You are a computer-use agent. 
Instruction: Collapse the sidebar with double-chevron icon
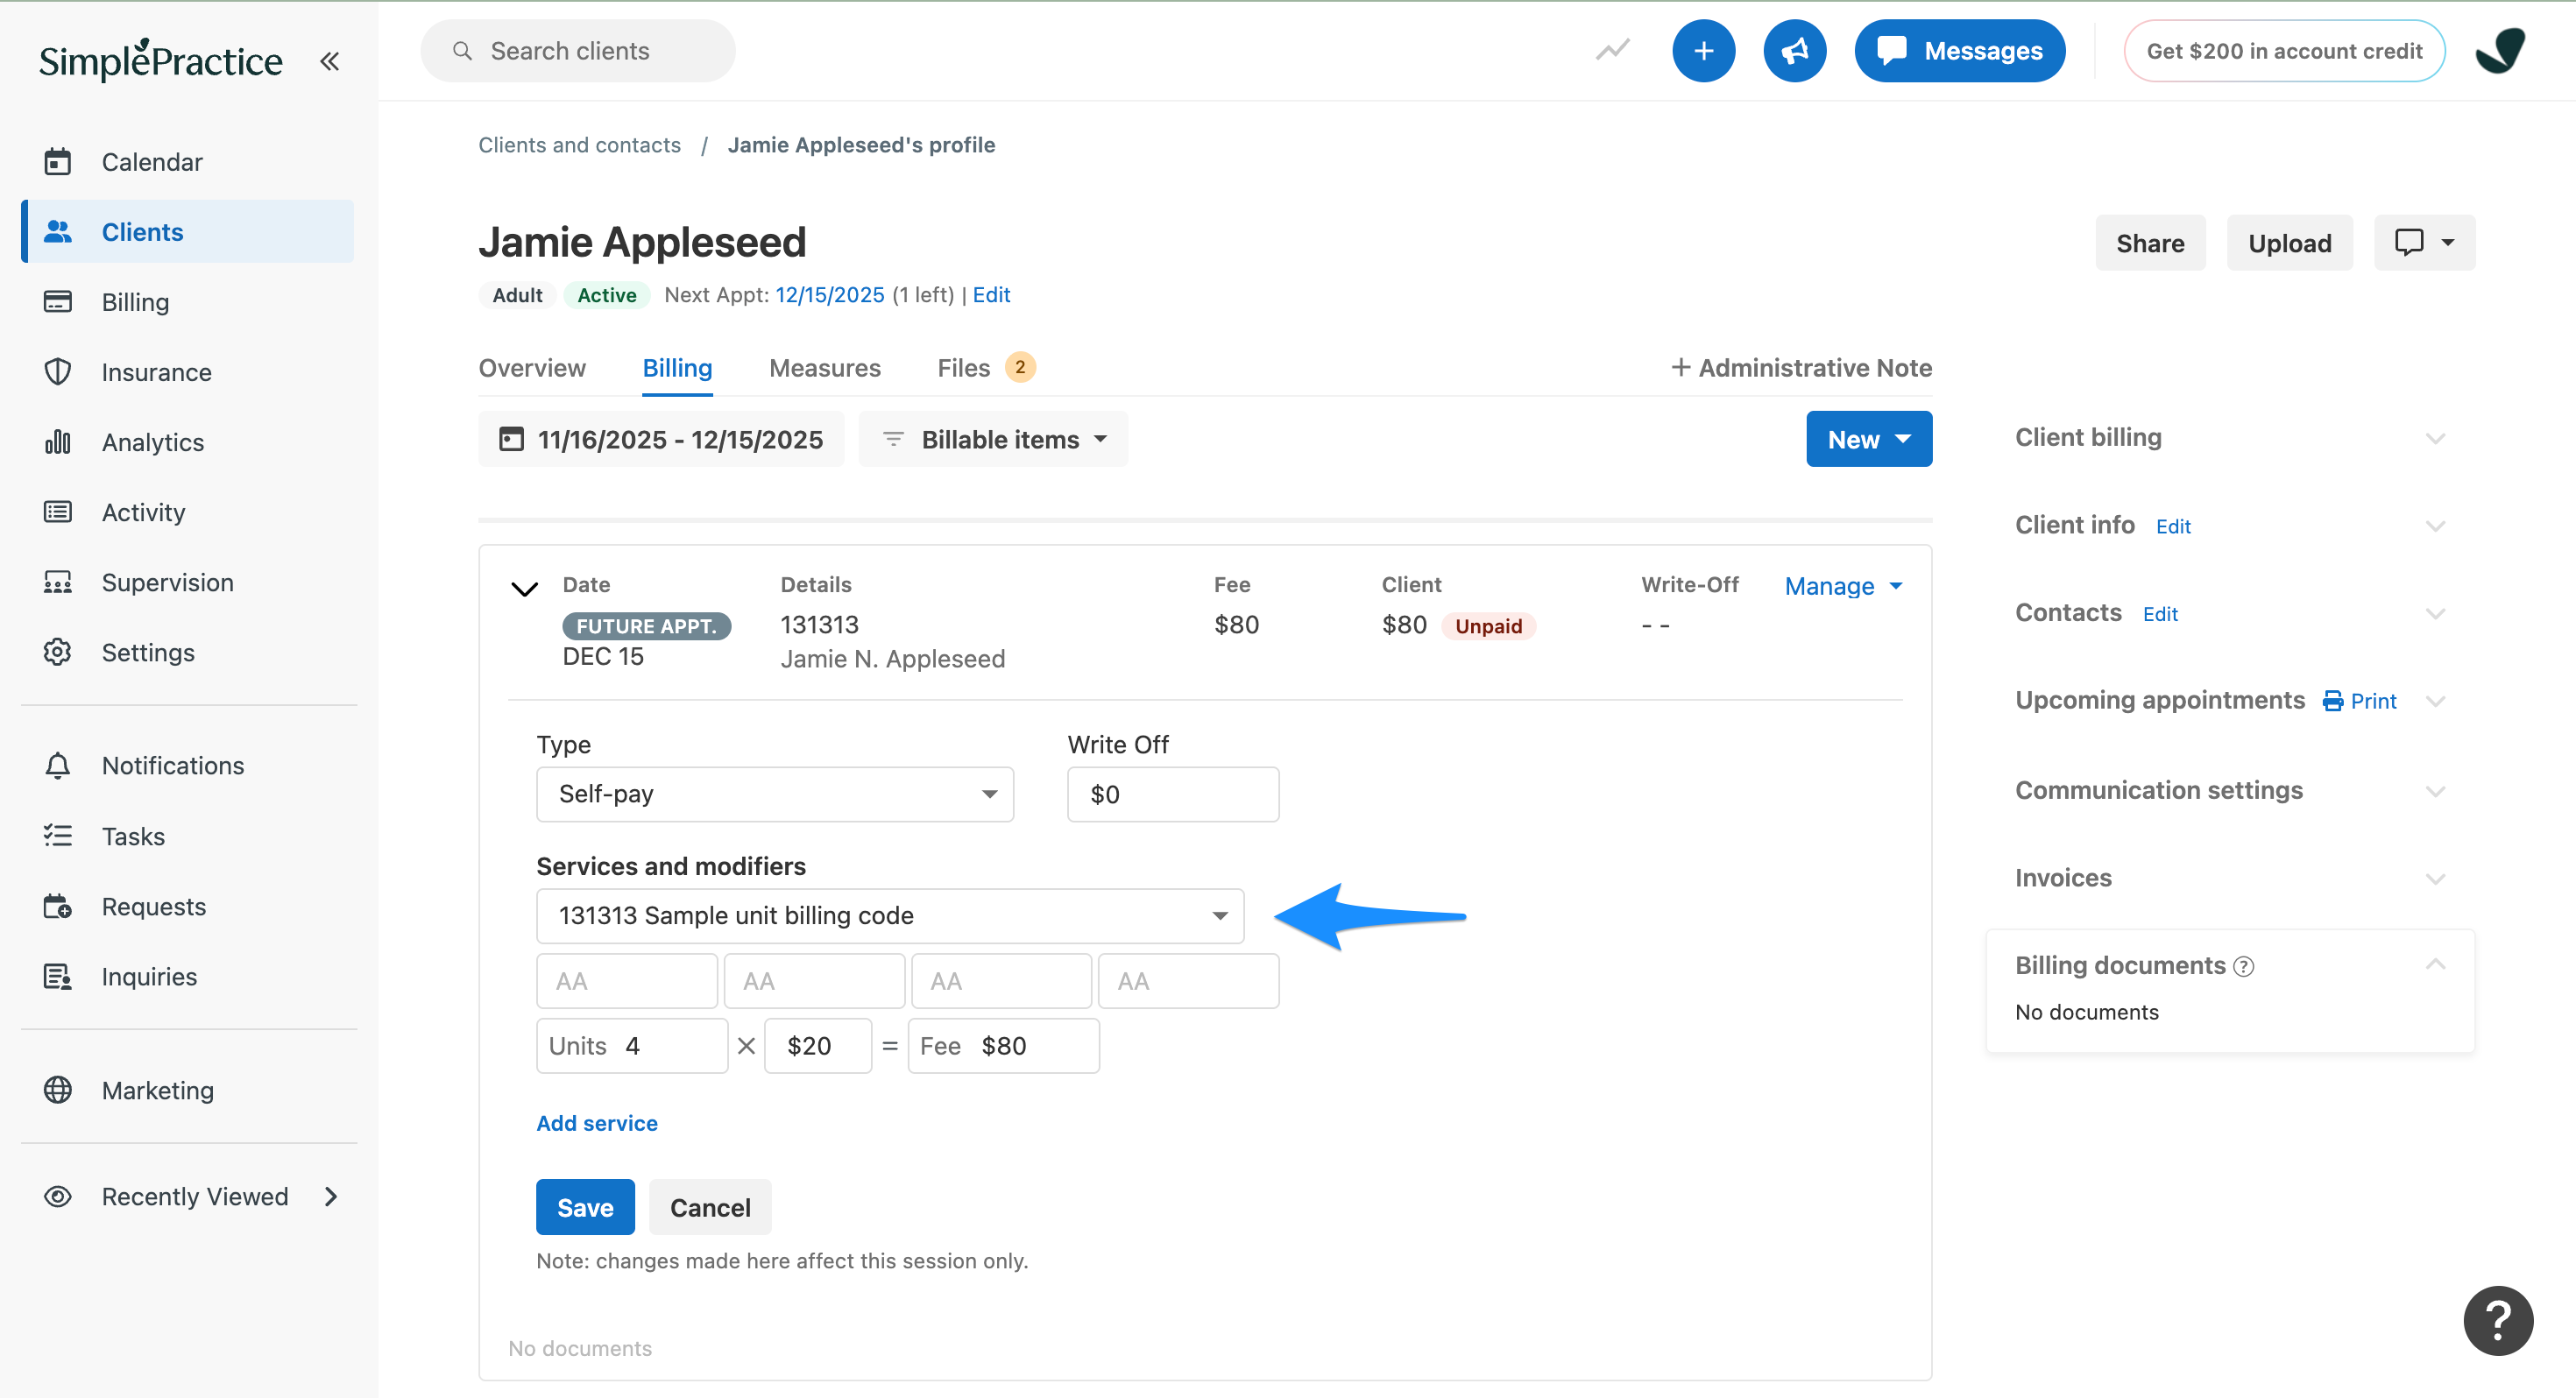point(329,61)
